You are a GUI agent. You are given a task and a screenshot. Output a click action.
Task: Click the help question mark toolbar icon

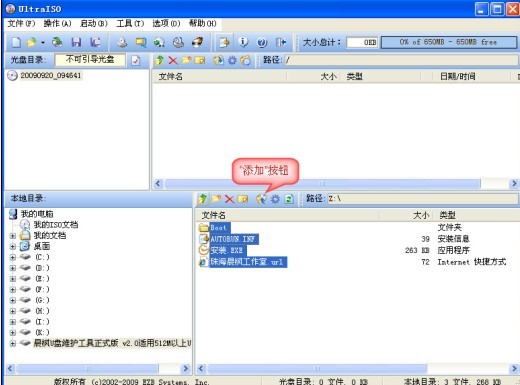click(262, 42)
